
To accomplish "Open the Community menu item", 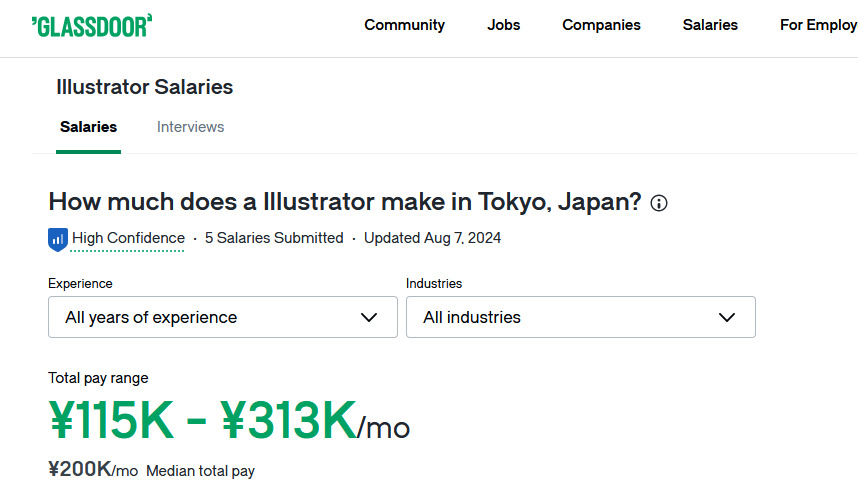I will (x=404, y=25).
